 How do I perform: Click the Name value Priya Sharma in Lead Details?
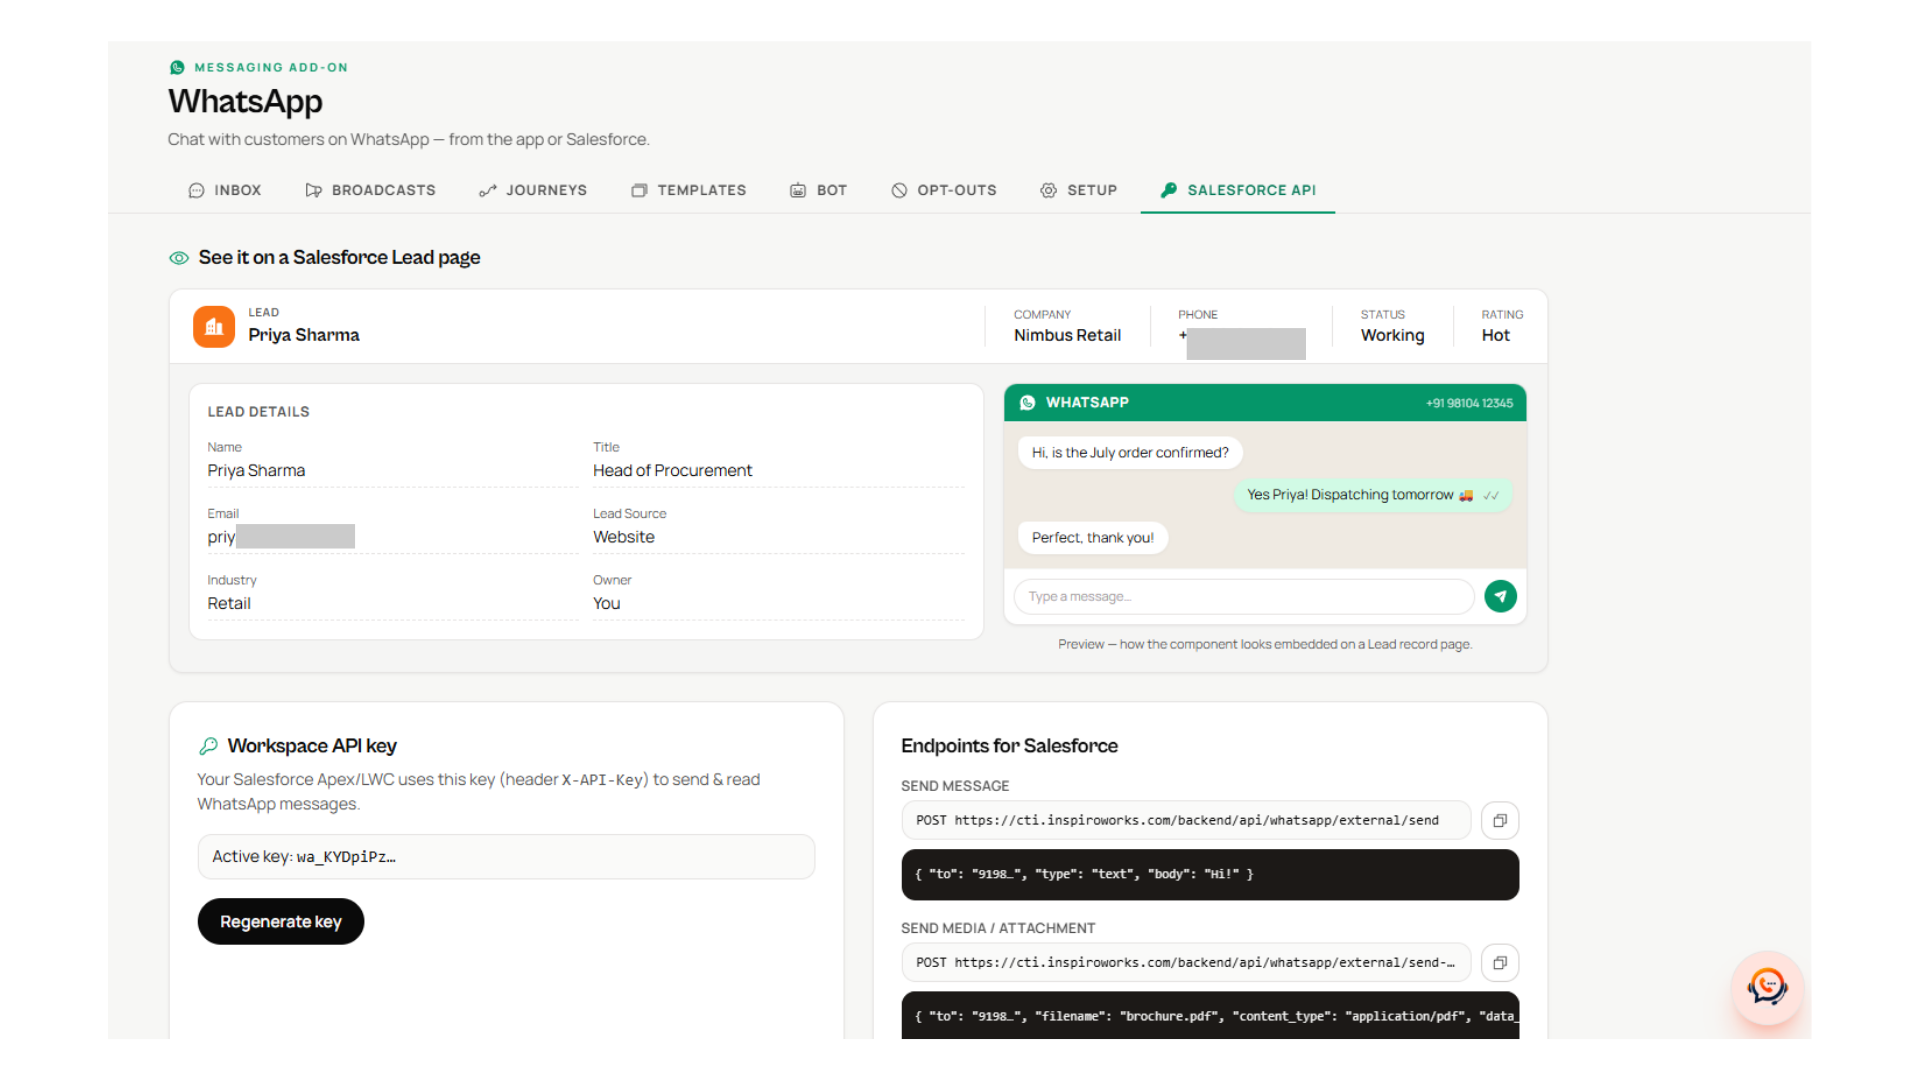[x=256, y=470]
